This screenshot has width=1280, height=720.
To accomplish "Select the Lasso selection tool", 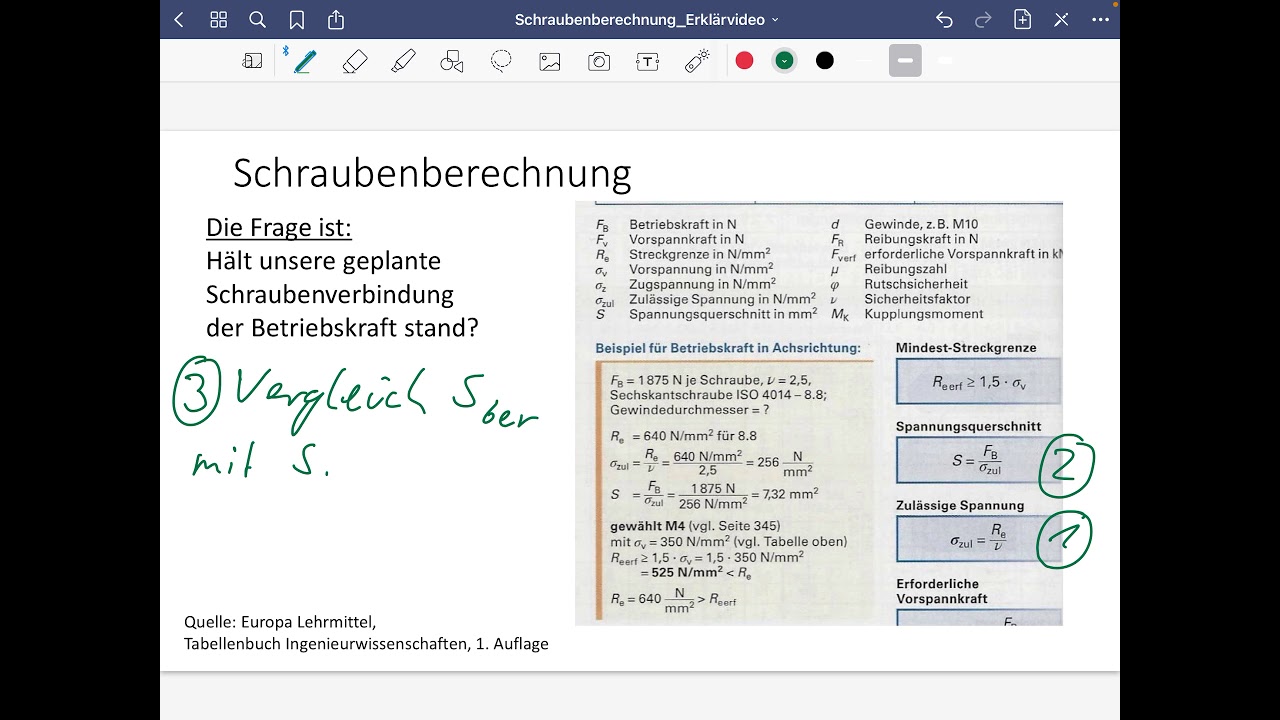I will tap(501, 61).
